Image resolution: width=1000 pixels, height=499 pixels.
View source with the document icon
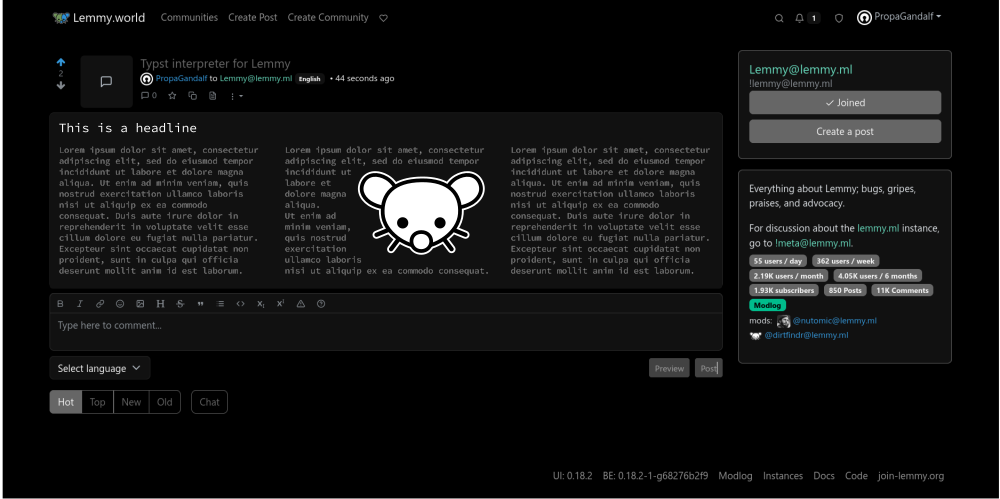213,96
